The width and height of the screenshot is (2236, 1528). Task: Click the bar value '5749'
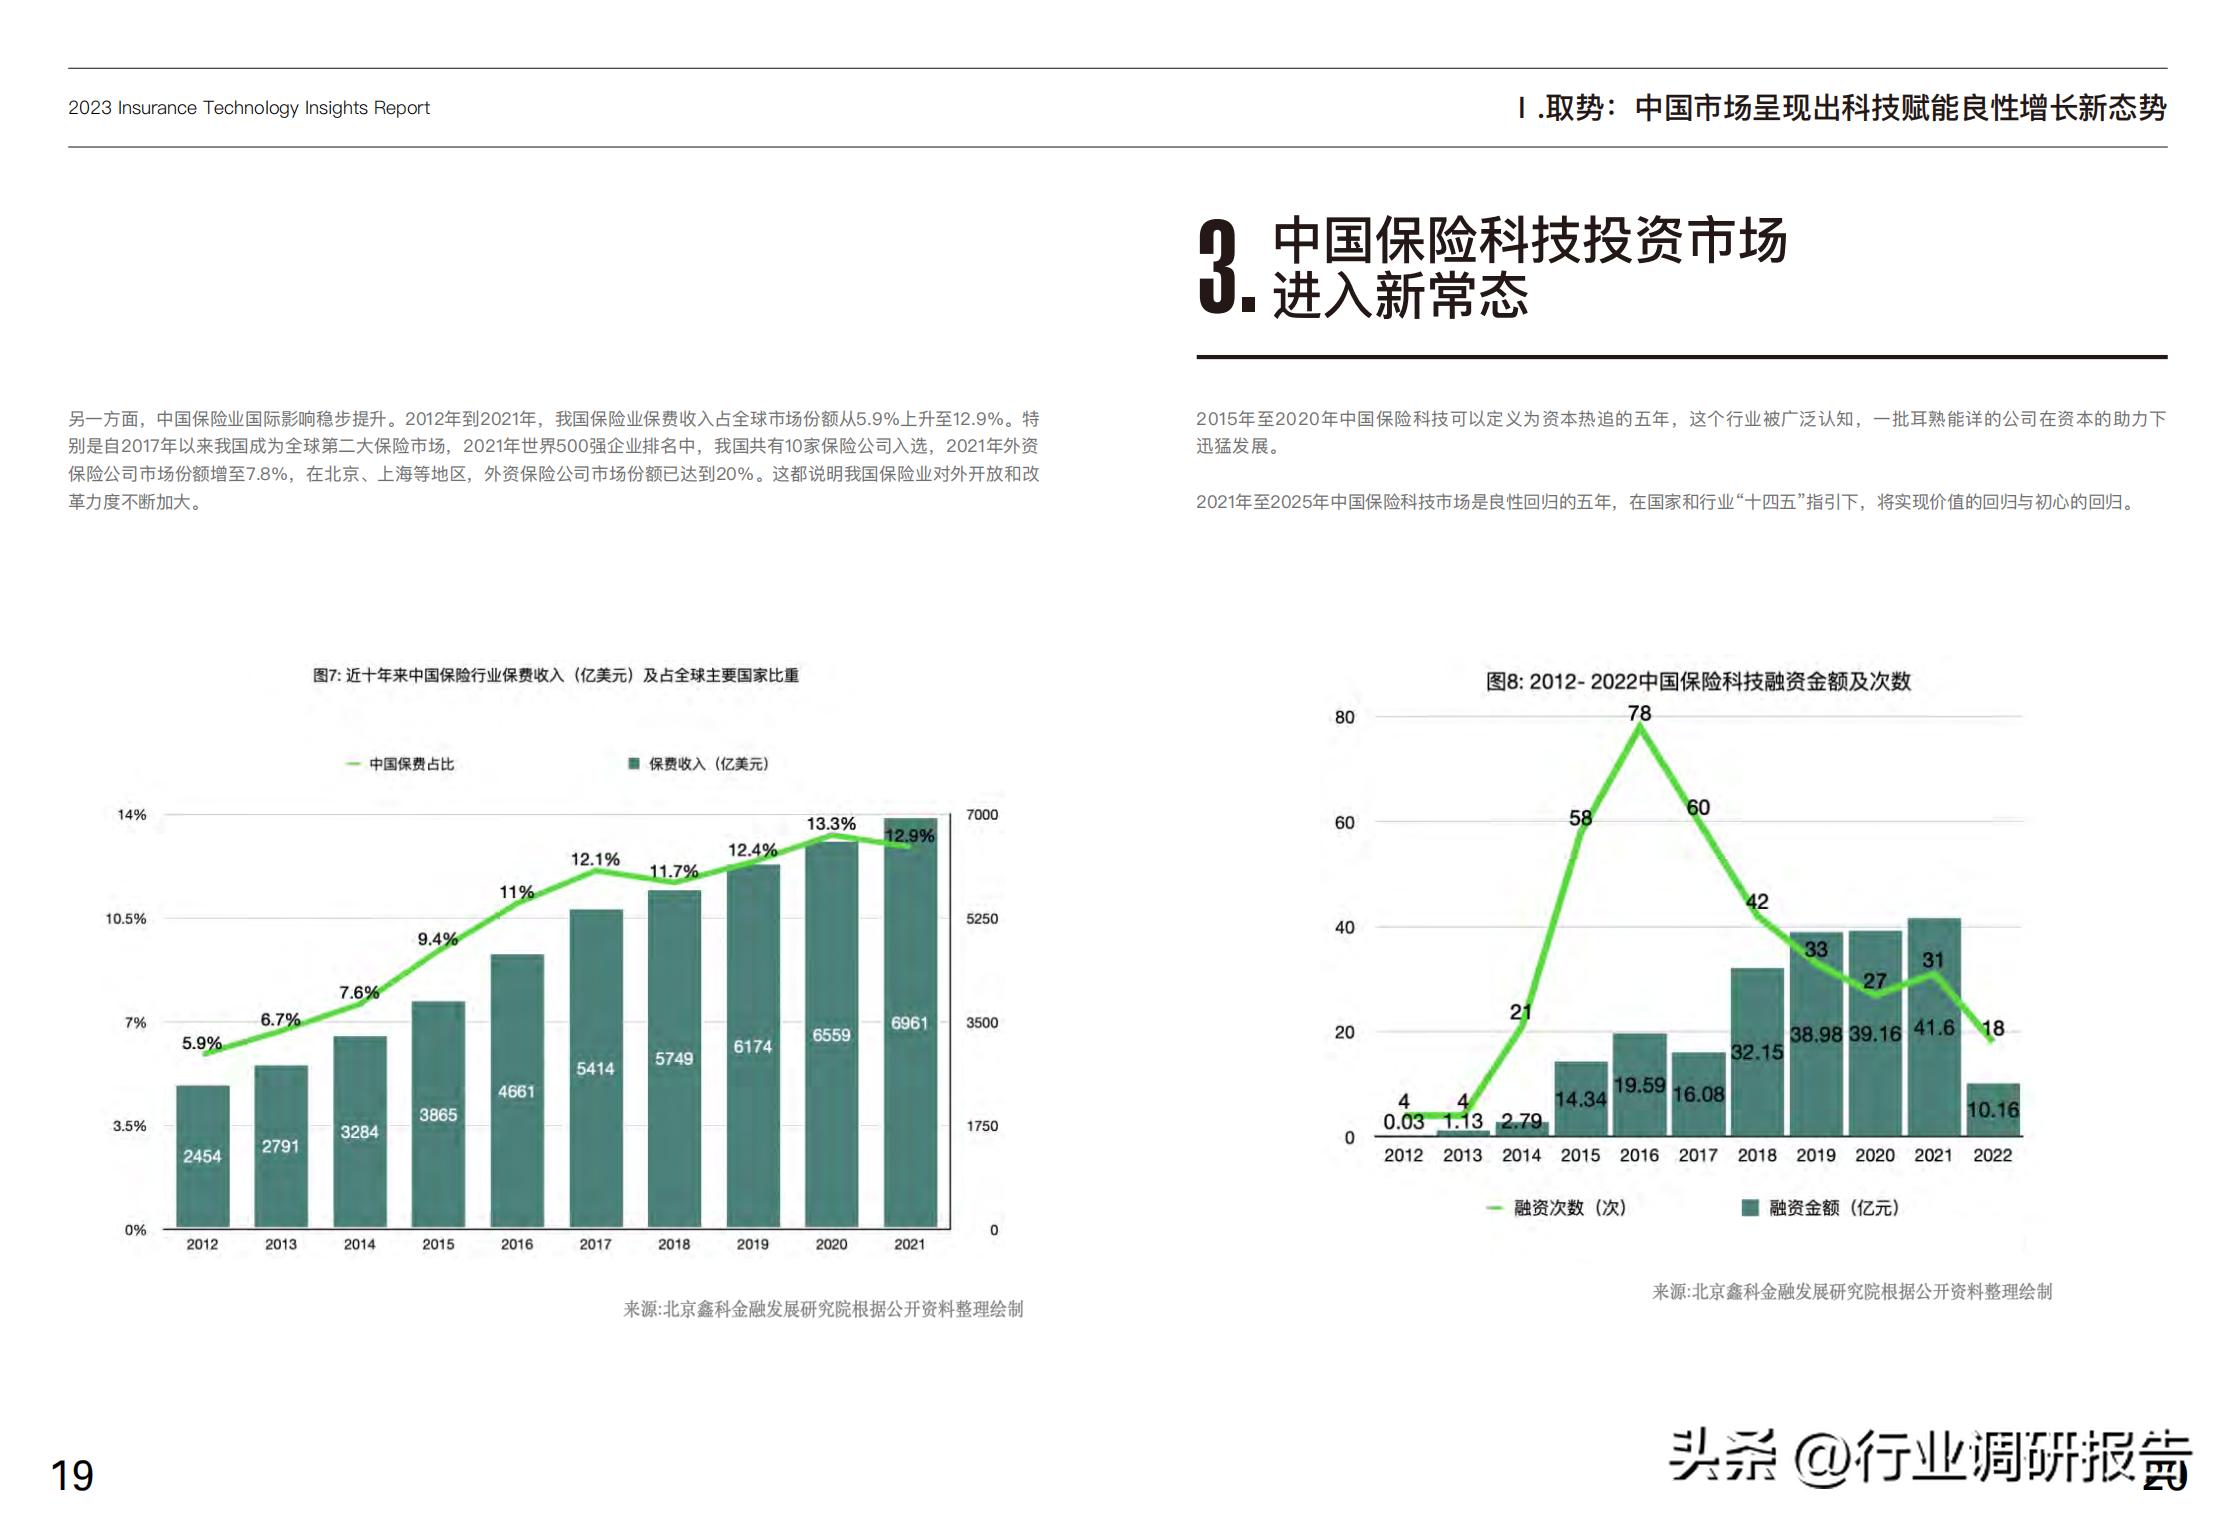[674, 1058]
